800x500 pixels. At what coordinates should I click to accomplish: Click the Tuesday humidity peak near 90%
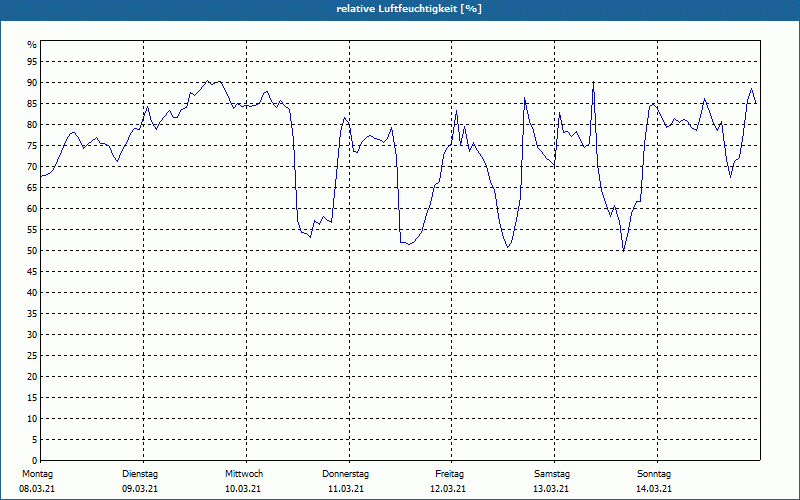(207, 81)
